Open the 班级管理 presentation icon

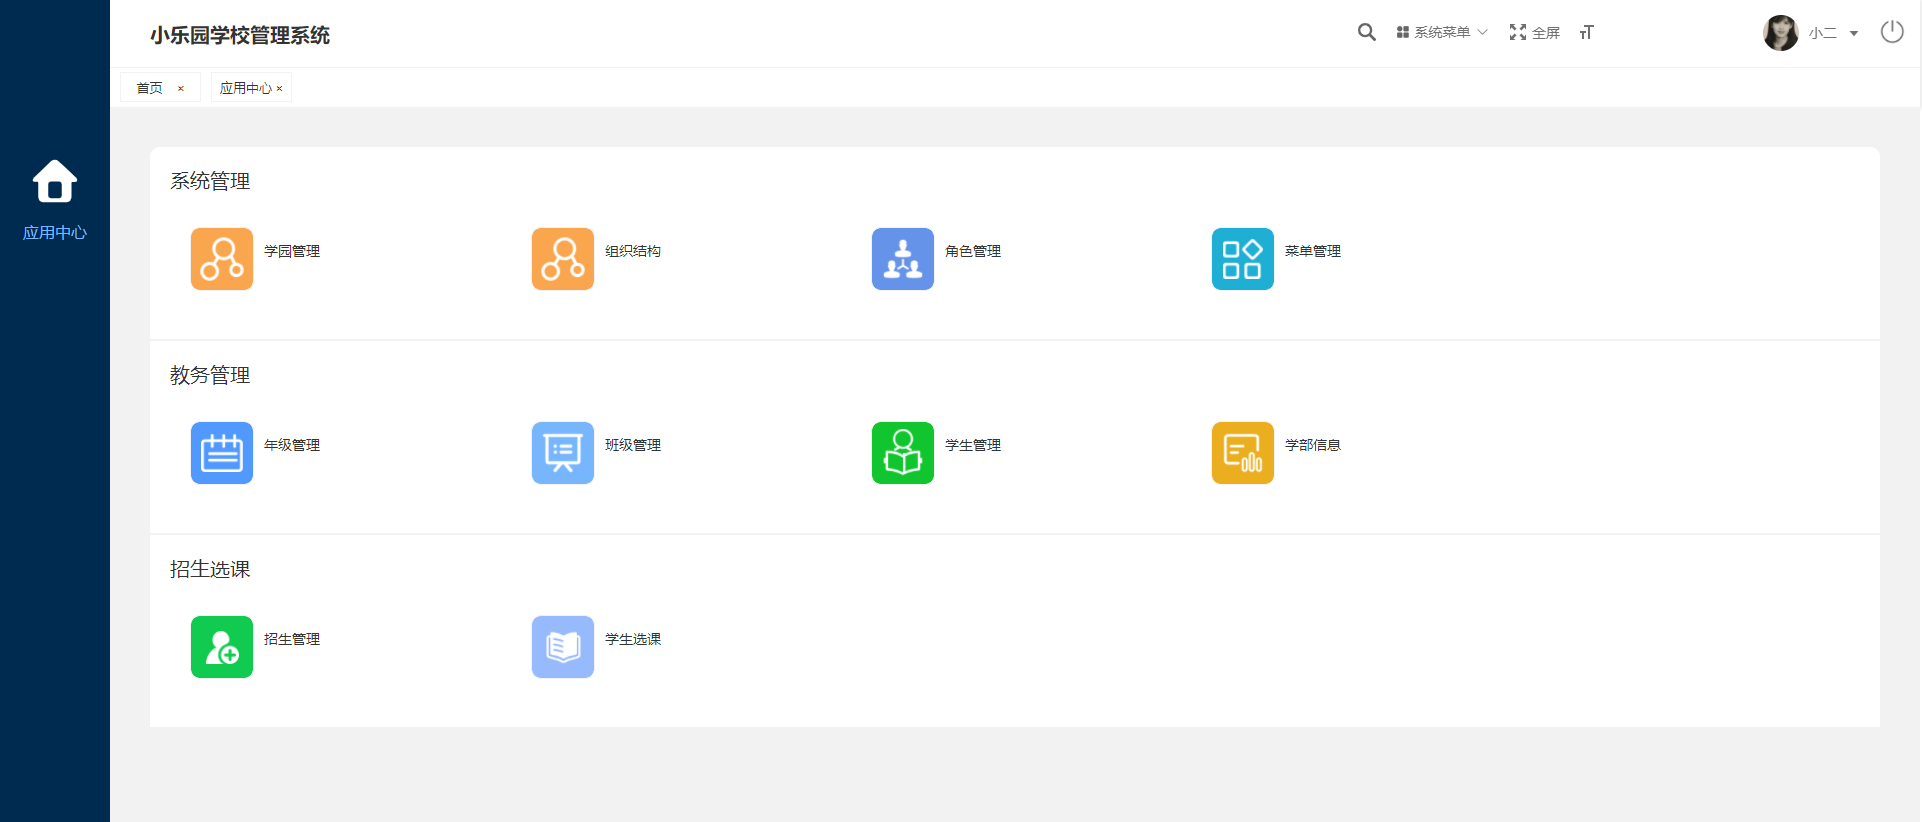[x=563, y=453]
